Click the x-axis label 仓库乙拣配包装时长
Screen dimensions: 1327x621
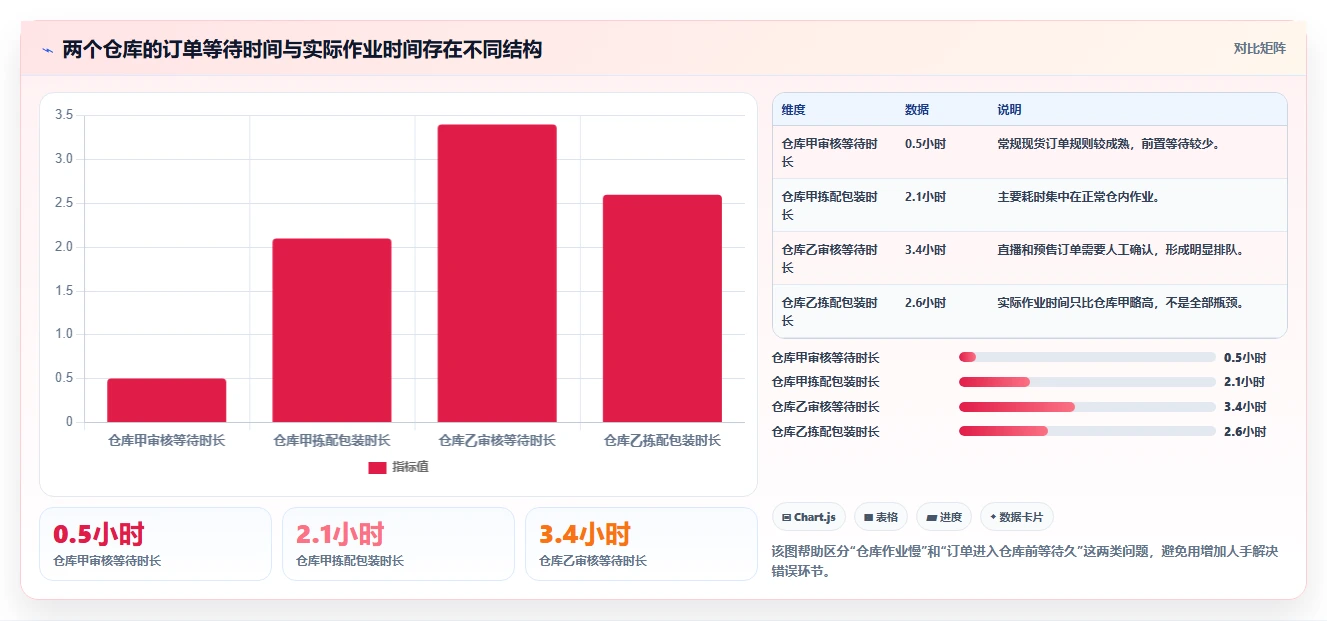click(662, 440)
